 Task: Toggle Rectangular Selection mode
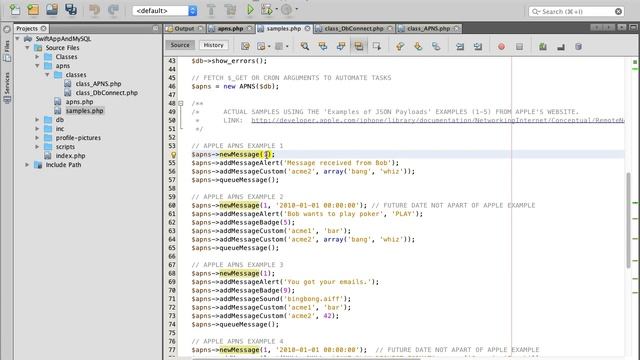click(x=376, y=46)
